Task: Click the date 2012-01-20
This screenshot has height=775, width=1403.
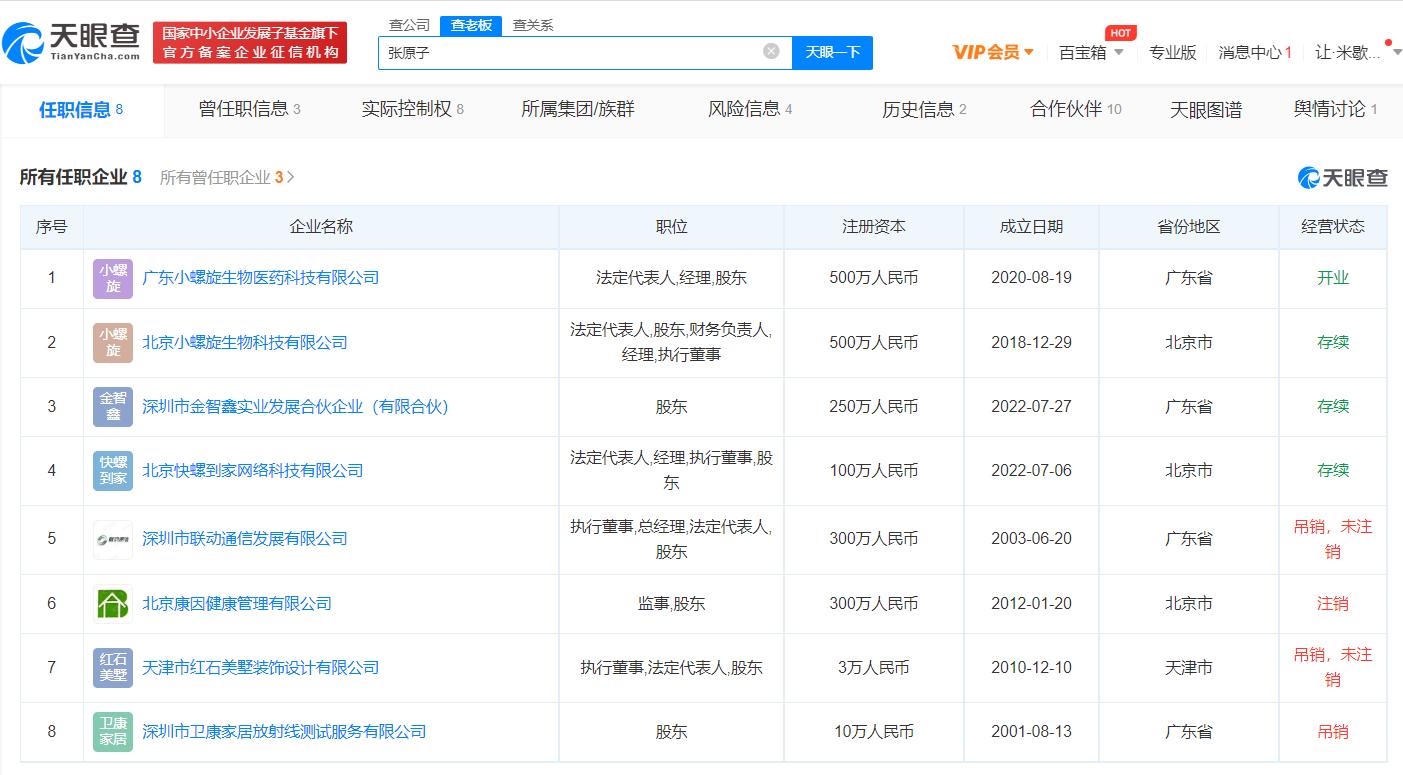Action: [x=1031, y=604]
